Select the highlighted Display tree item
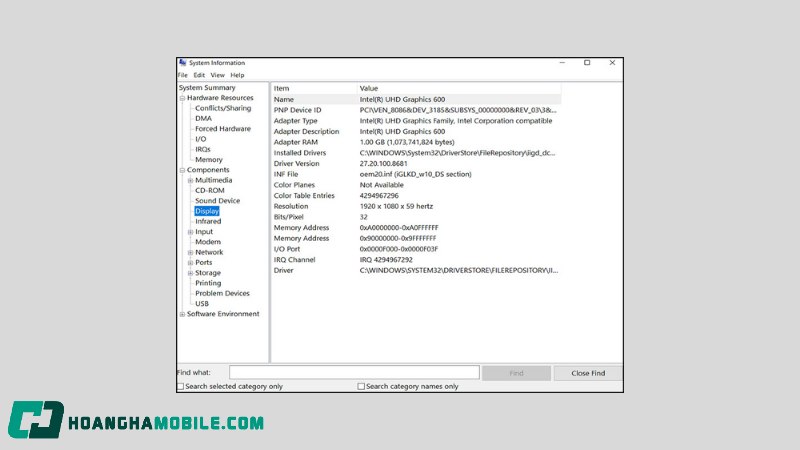 click(x=207, y=211)
